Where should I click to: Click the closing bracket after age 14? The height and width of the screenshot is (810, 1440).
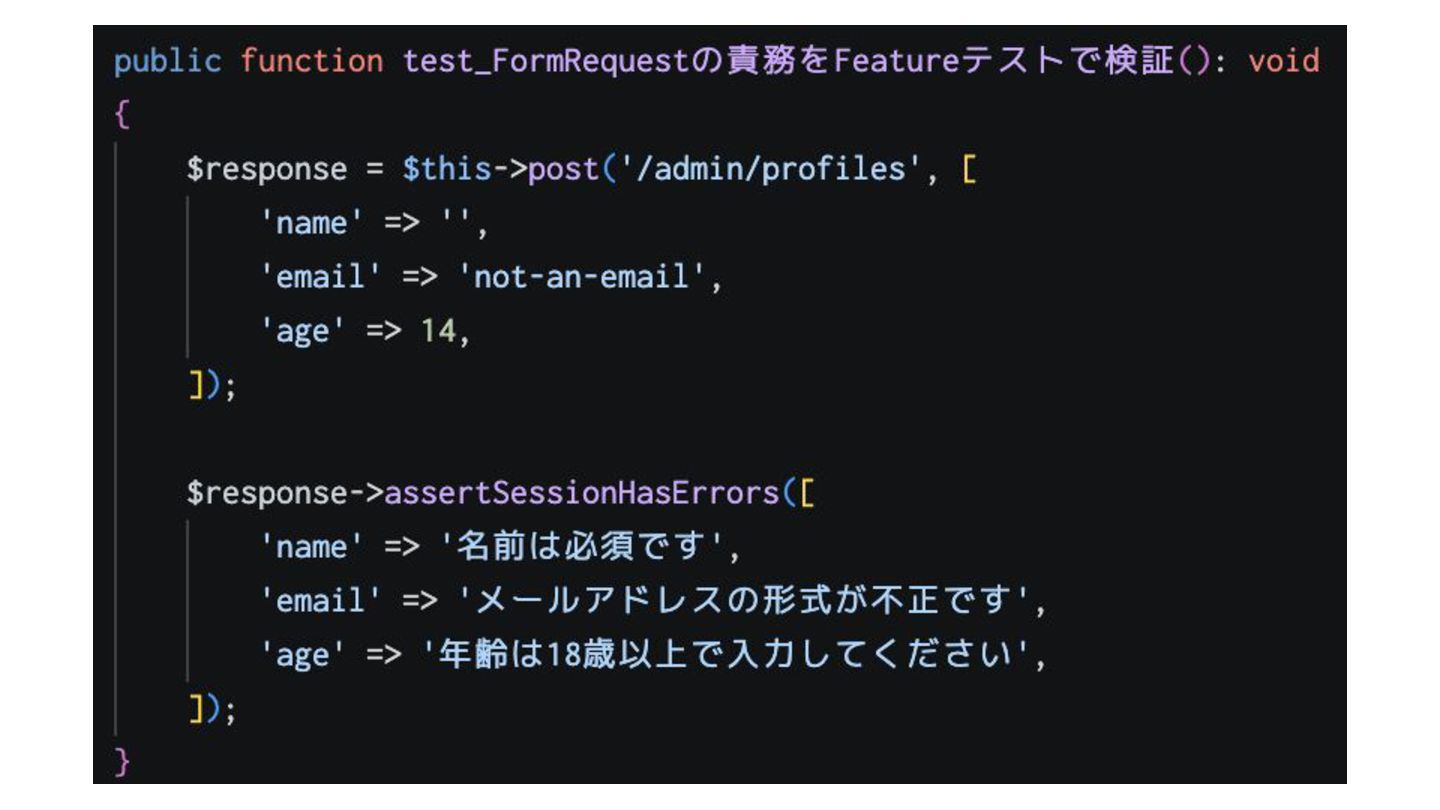pyautogui.click(x=195, y=385)
